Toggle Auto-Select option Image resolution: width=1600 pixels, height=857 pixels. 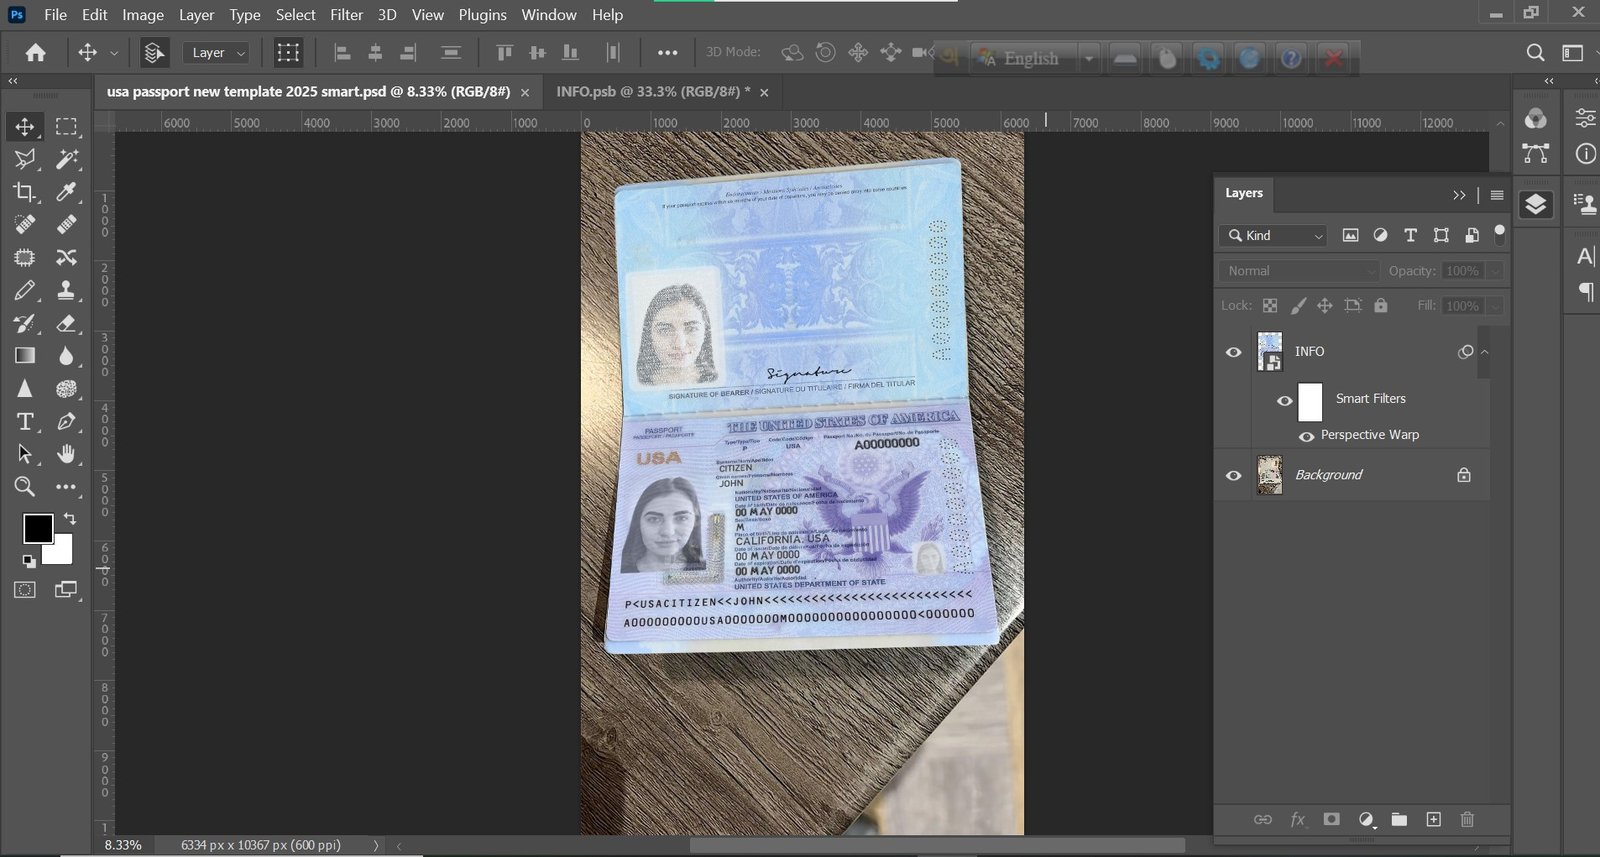pos(154,53)
